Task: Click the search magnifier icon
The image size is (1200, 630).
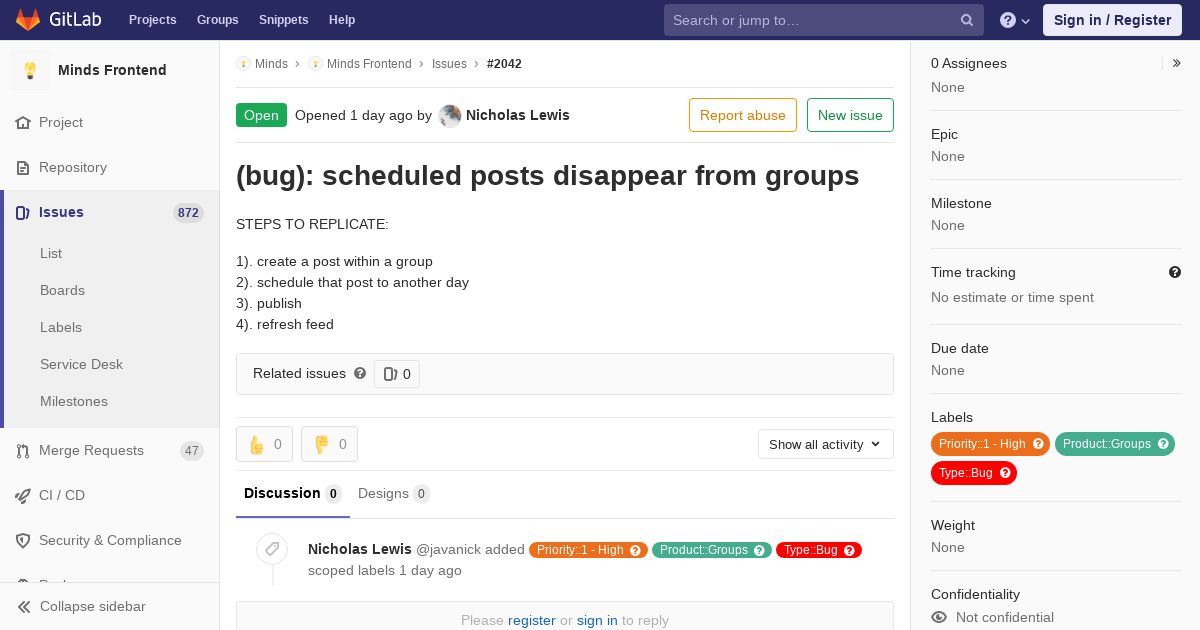Action: (967, 20)
